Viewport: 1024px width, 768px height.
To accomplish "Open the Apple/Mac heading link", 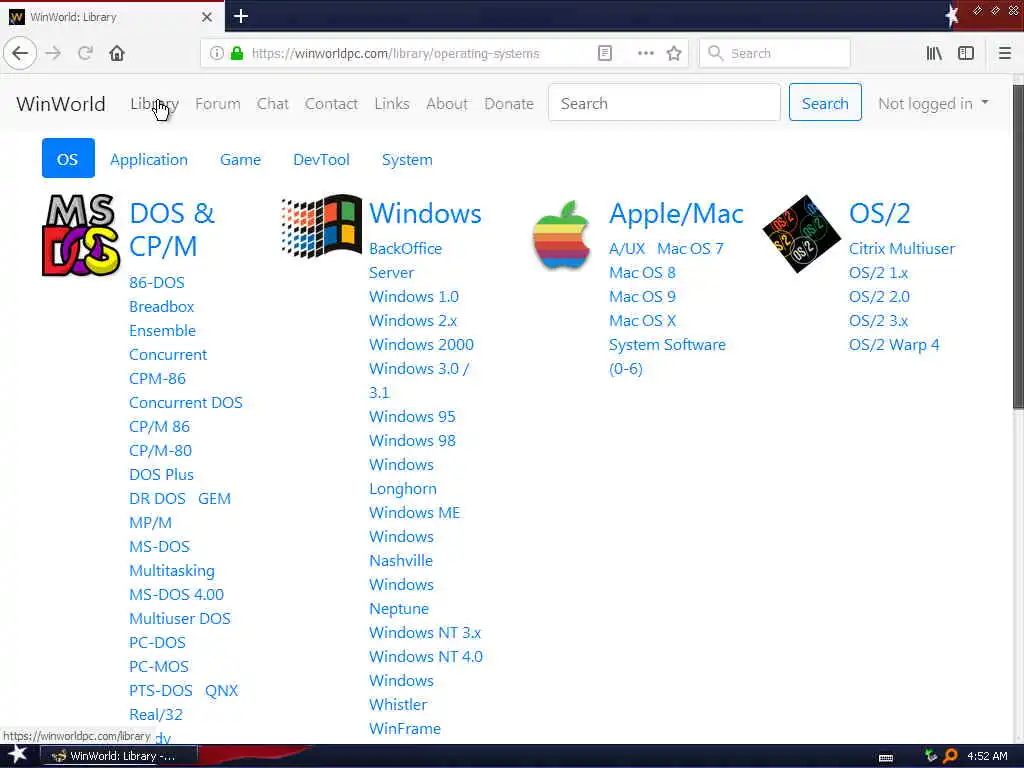I will click(x=676, y=213).
